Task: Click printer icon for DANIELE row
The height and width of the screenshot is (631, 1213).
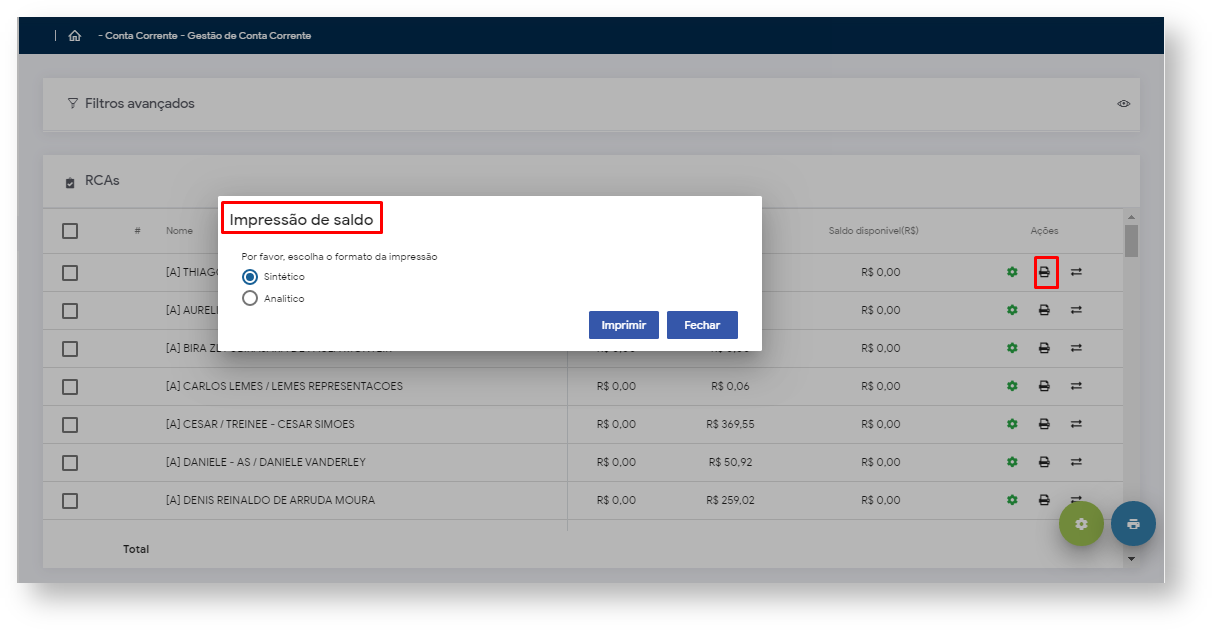Action: pyautogui.click(x=1044, y=462)
